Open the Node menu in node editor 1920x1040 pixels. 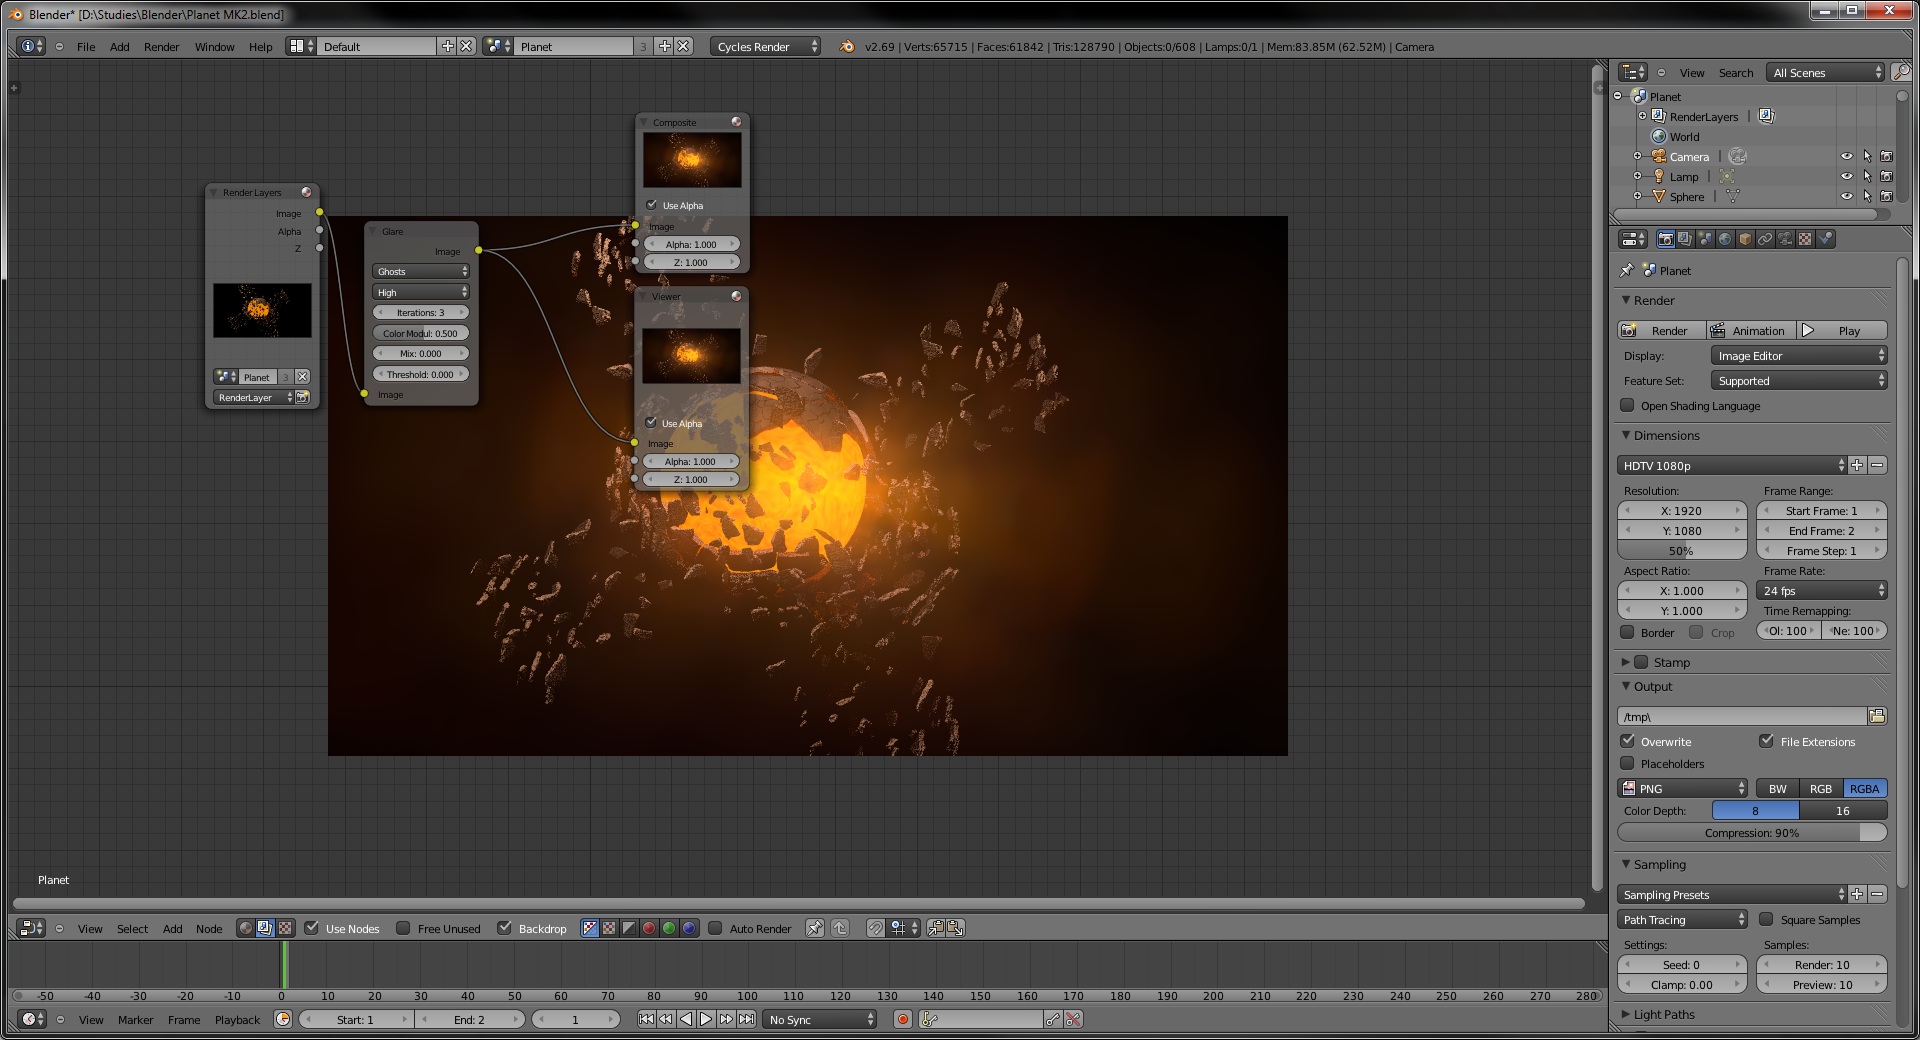209,928
